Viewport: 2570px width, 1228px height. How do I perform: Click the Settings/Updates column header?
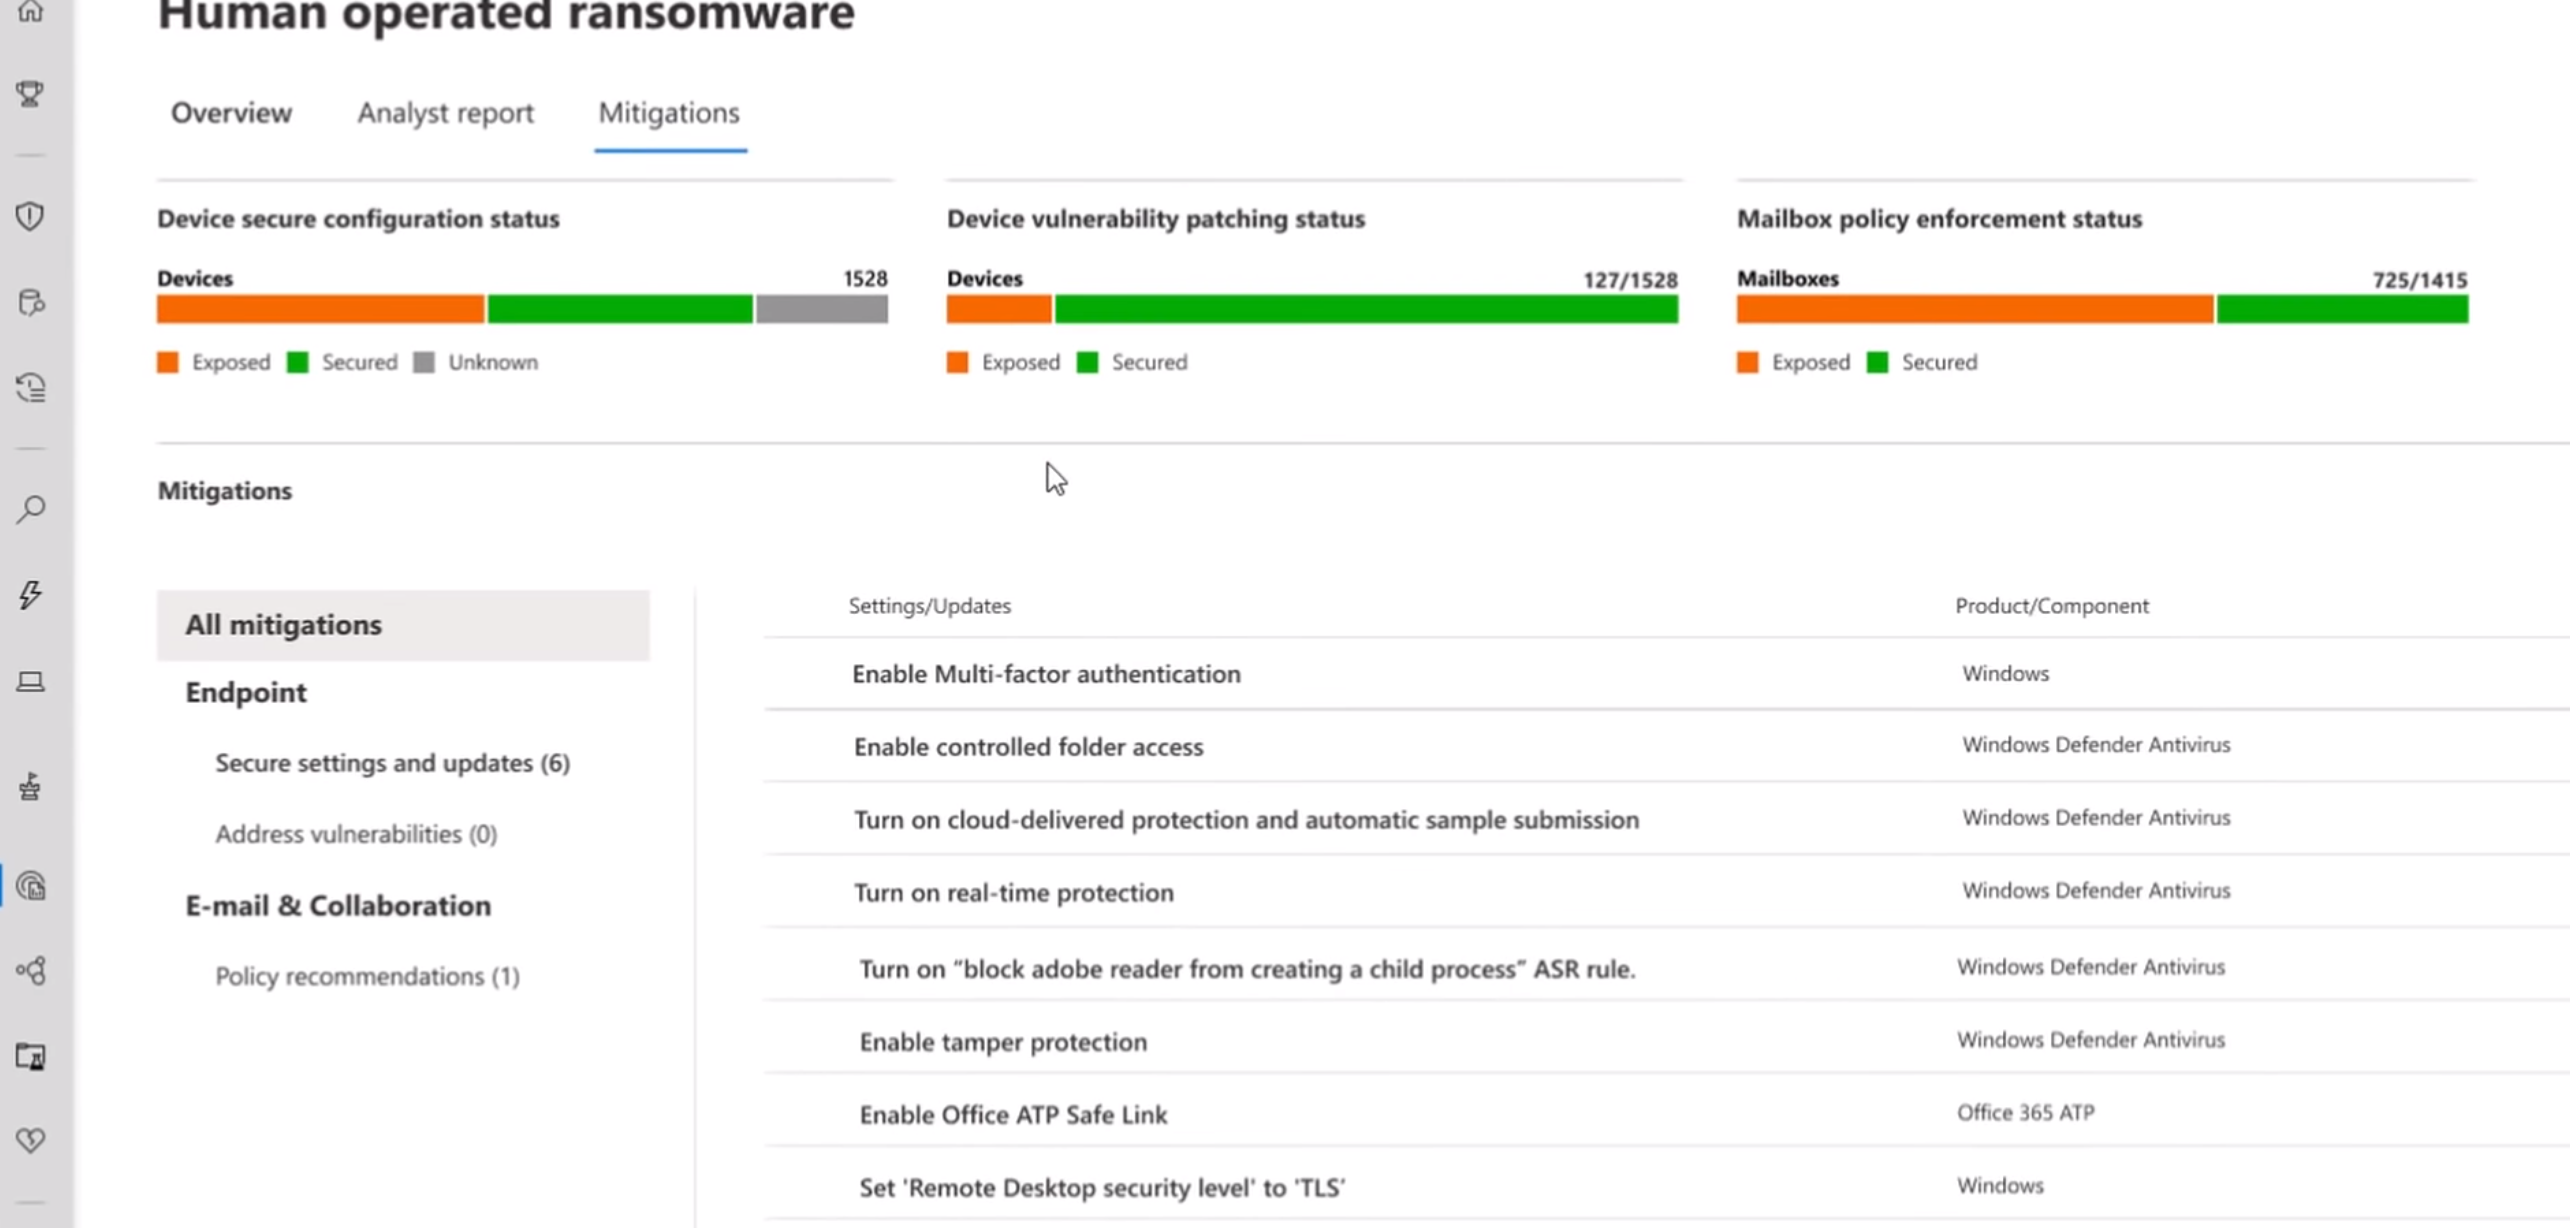pyautogui.click(x=930, y=606)
